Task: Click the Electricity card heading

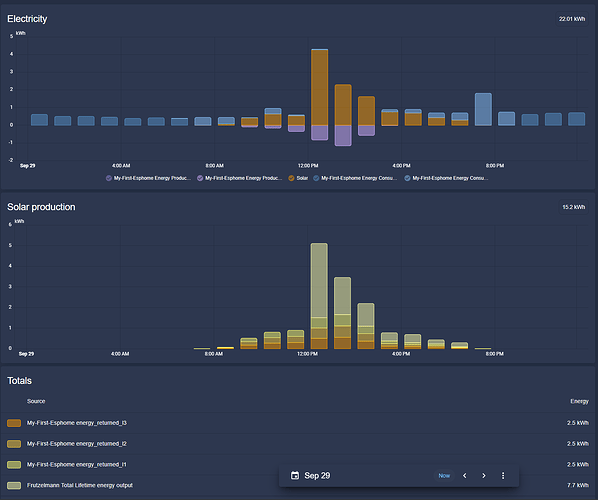Action: tap(27, 19)
